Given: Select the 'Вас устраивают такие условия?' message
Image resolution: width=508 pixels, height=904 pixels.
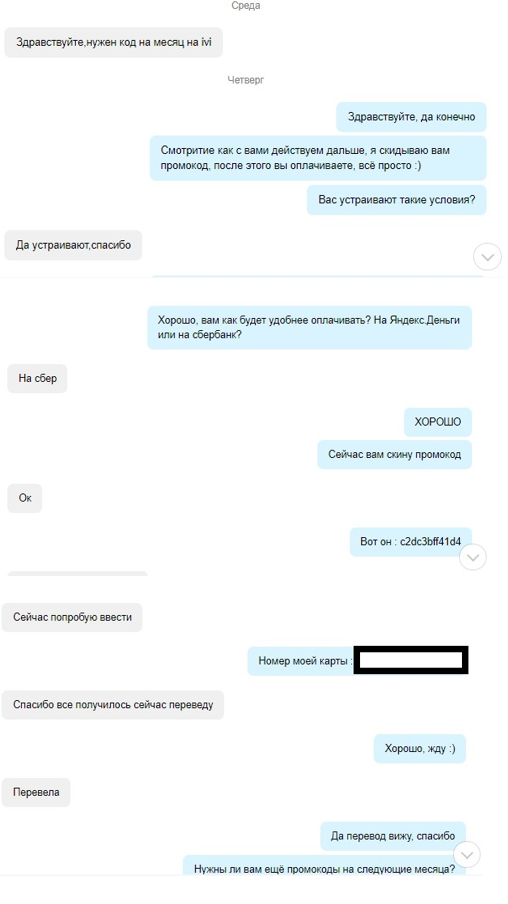Looking at the screenshot, I should (x=397, y=200).
